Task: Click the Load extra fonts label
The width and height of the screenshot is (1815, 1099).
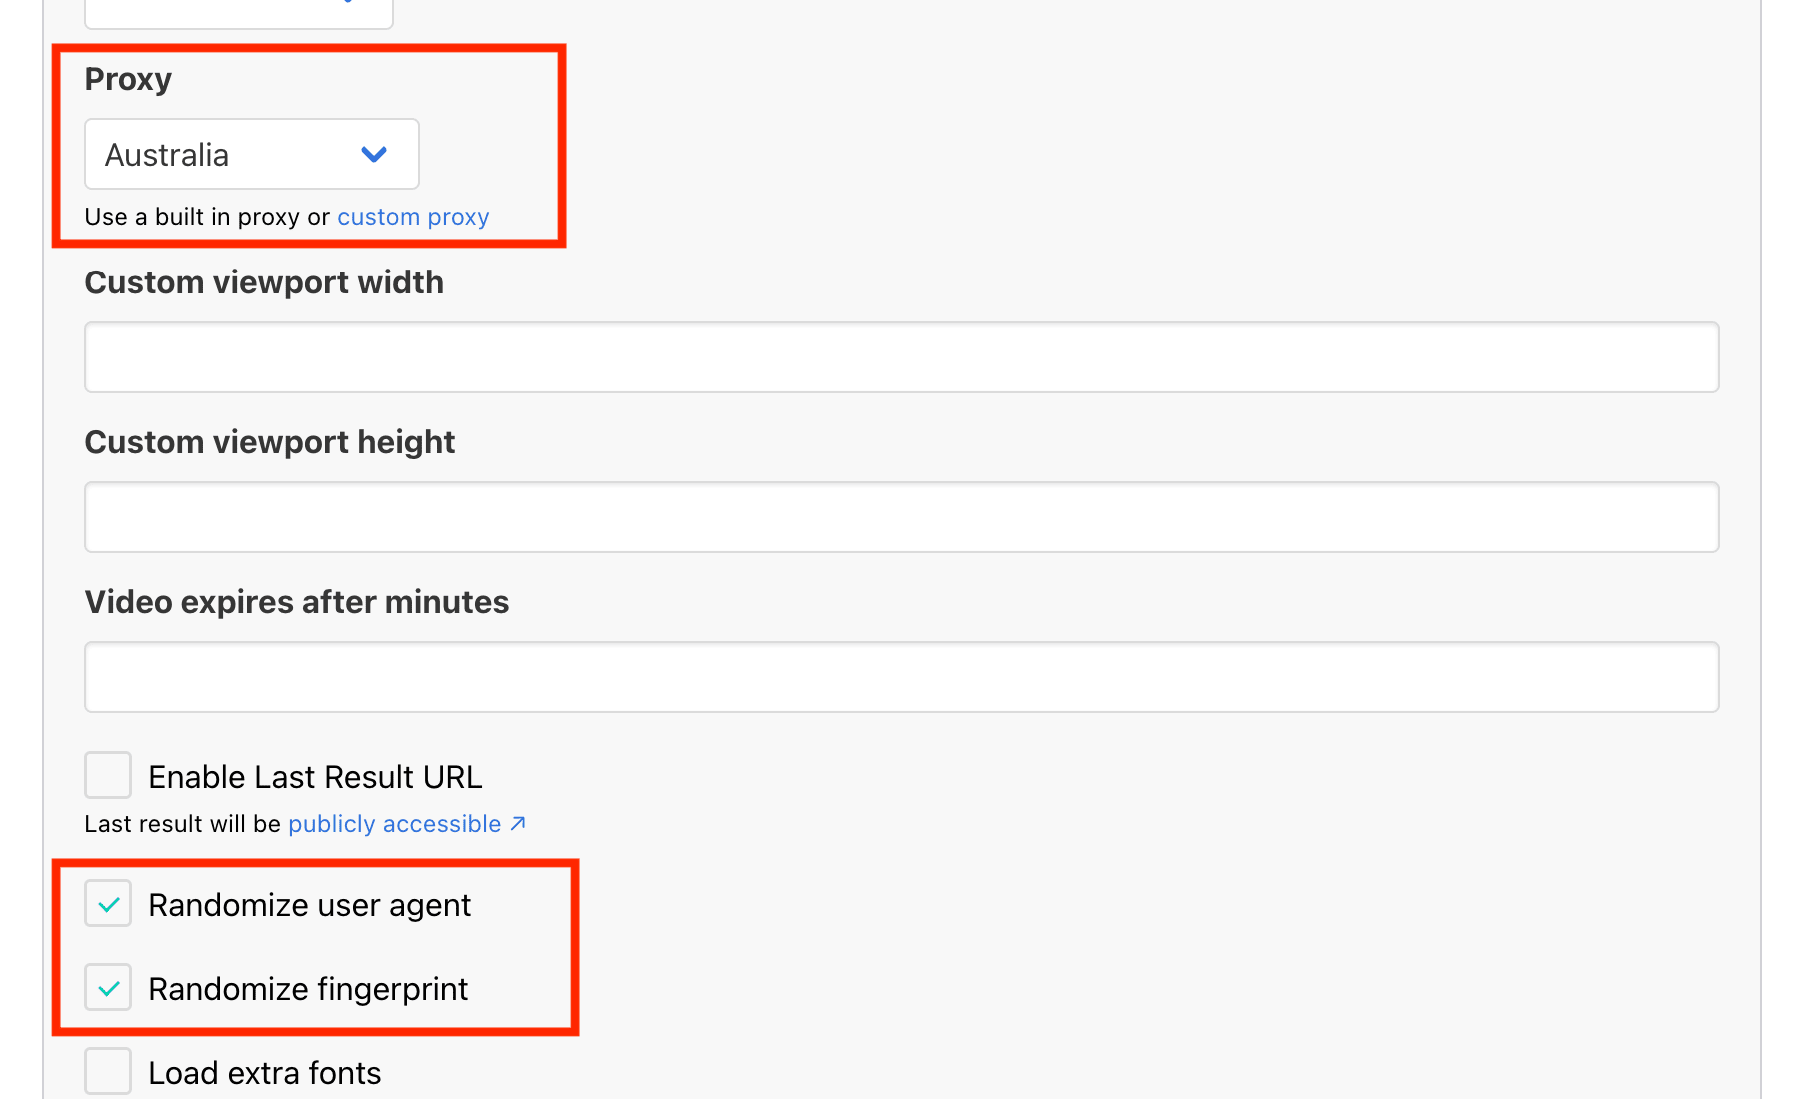Action: 264,1071
